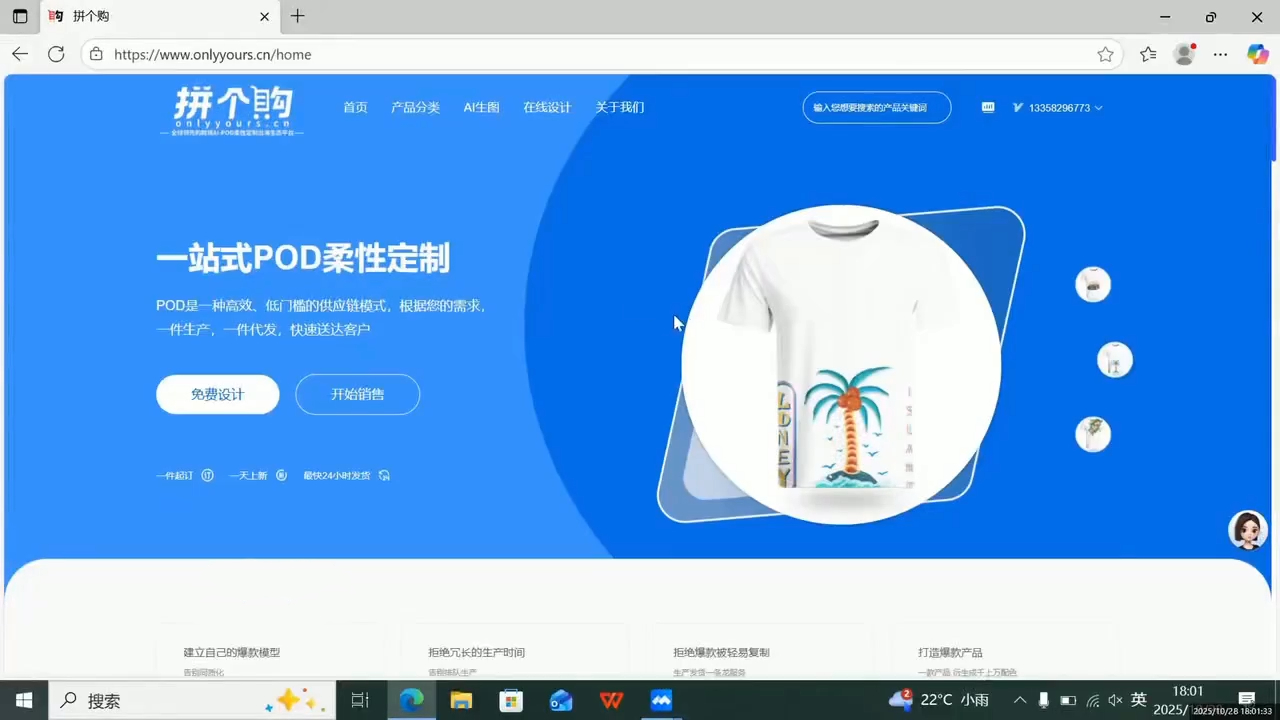Open Microsoft Store from the taskbar

(x=511, y=700)
